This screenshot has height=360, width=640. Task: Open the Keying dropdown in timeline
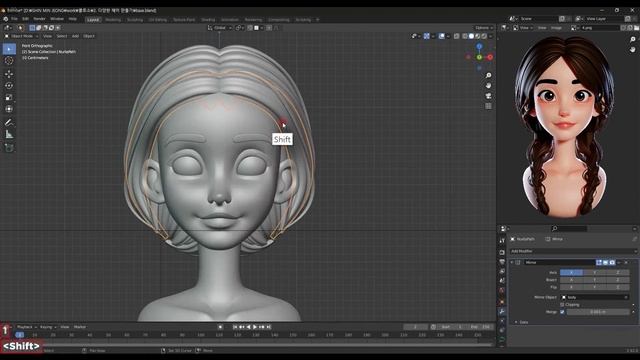tap(48, 327)
